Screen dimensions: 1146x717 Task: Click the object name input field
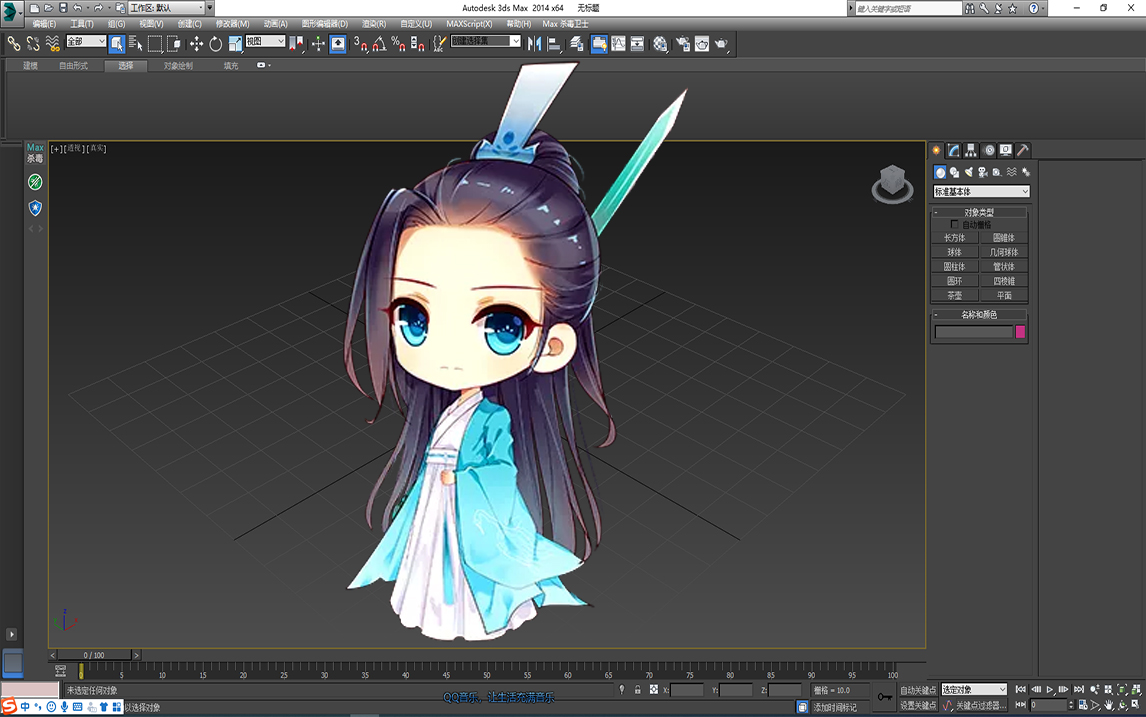coord(974,332)
